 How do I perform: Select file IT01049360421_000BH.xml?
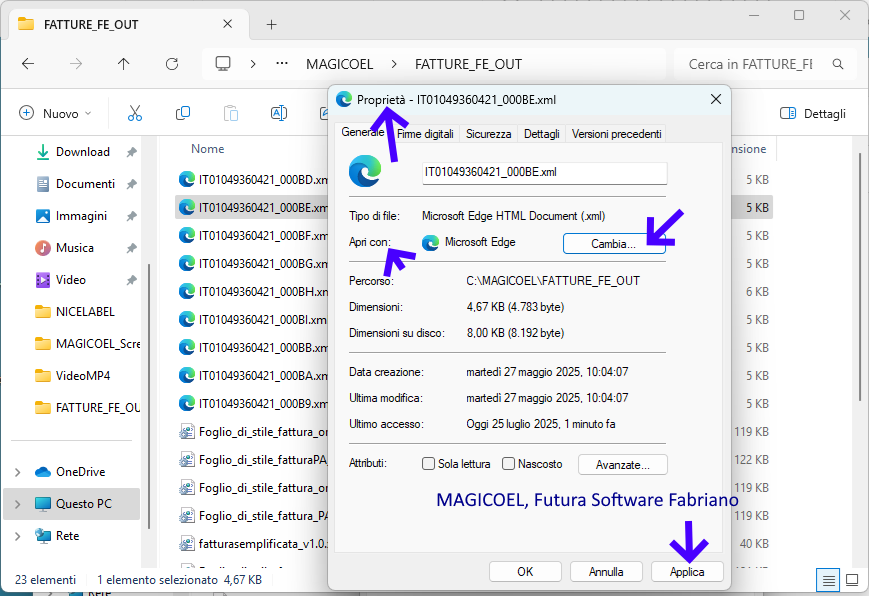pos(253,292)
